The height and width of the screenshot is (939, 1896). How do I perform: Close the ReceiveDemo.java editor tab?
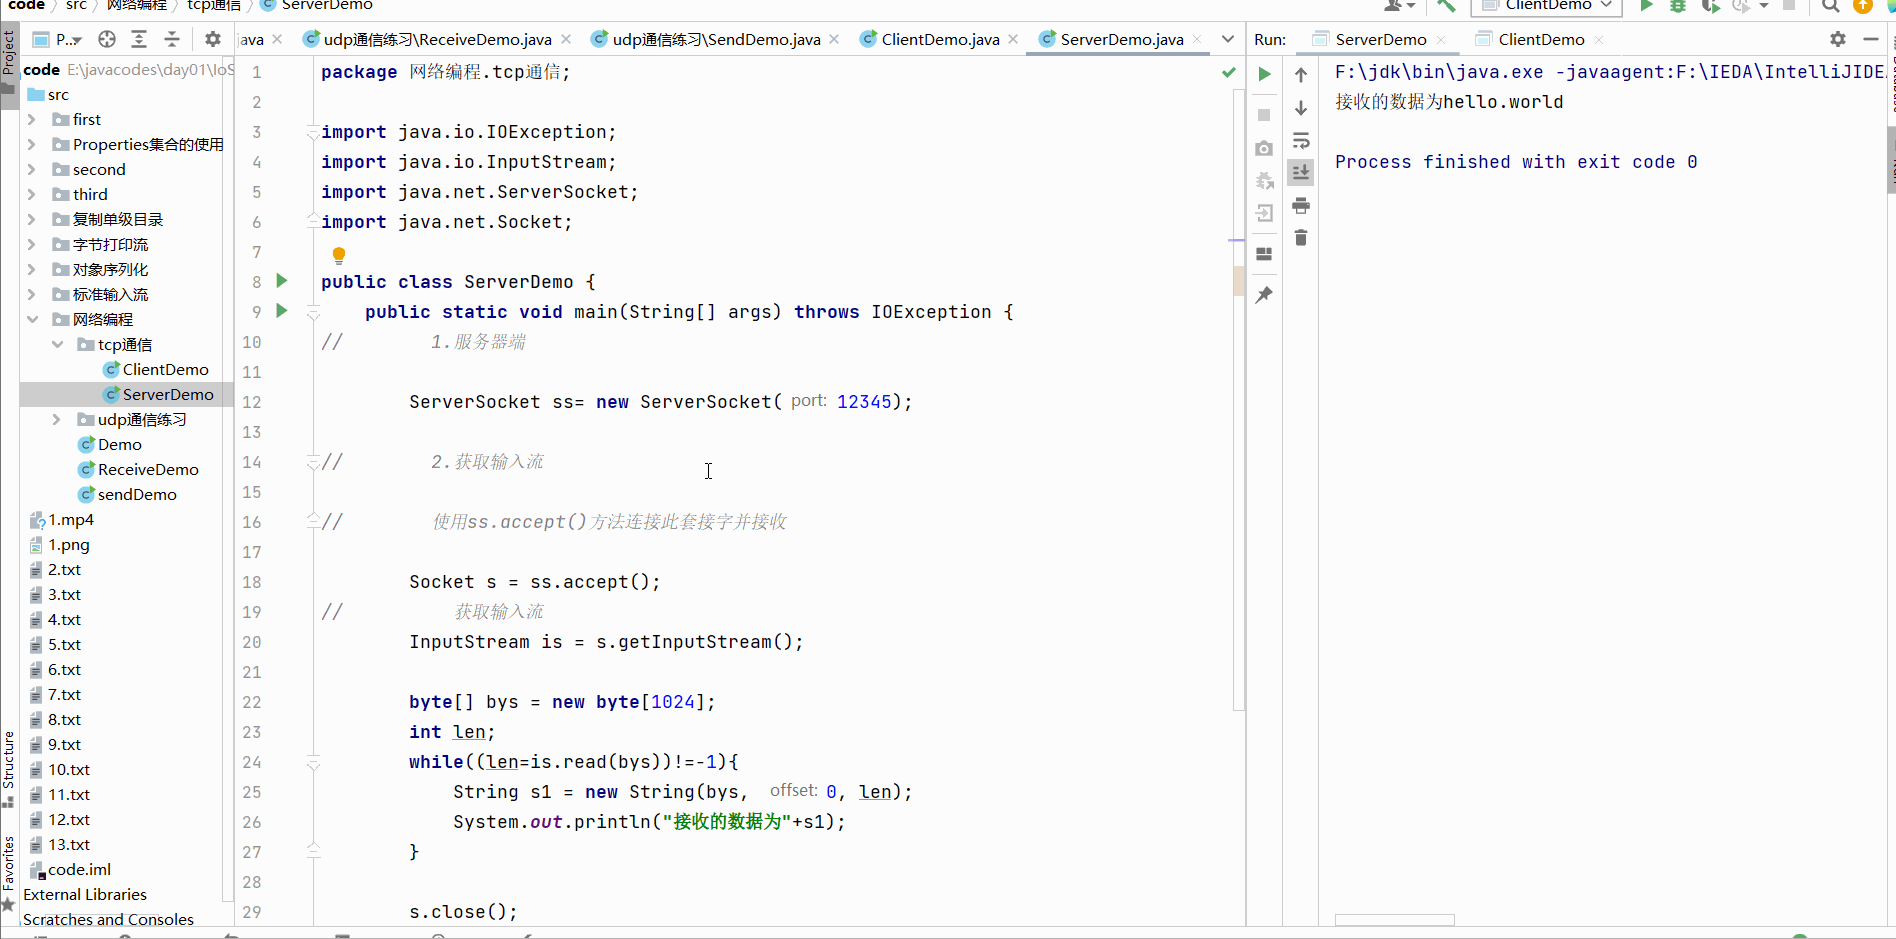(x=566, y=39)
